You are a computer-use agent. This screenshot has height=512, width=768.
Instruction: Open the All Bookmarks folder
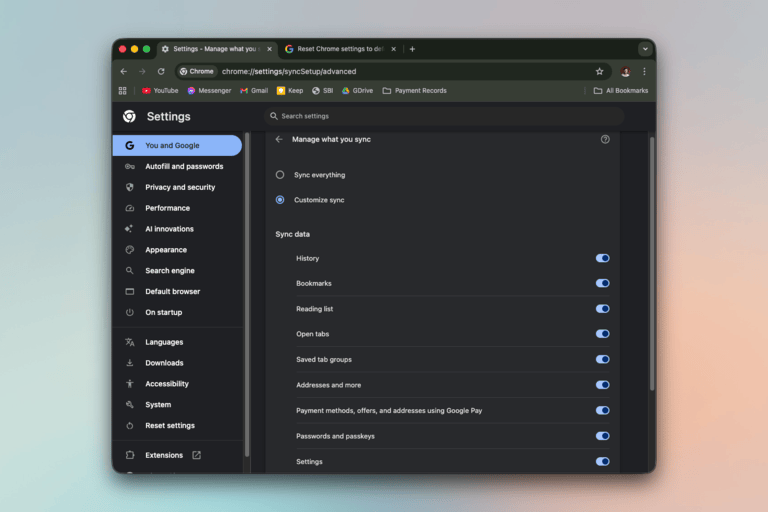tap(621, 91)
